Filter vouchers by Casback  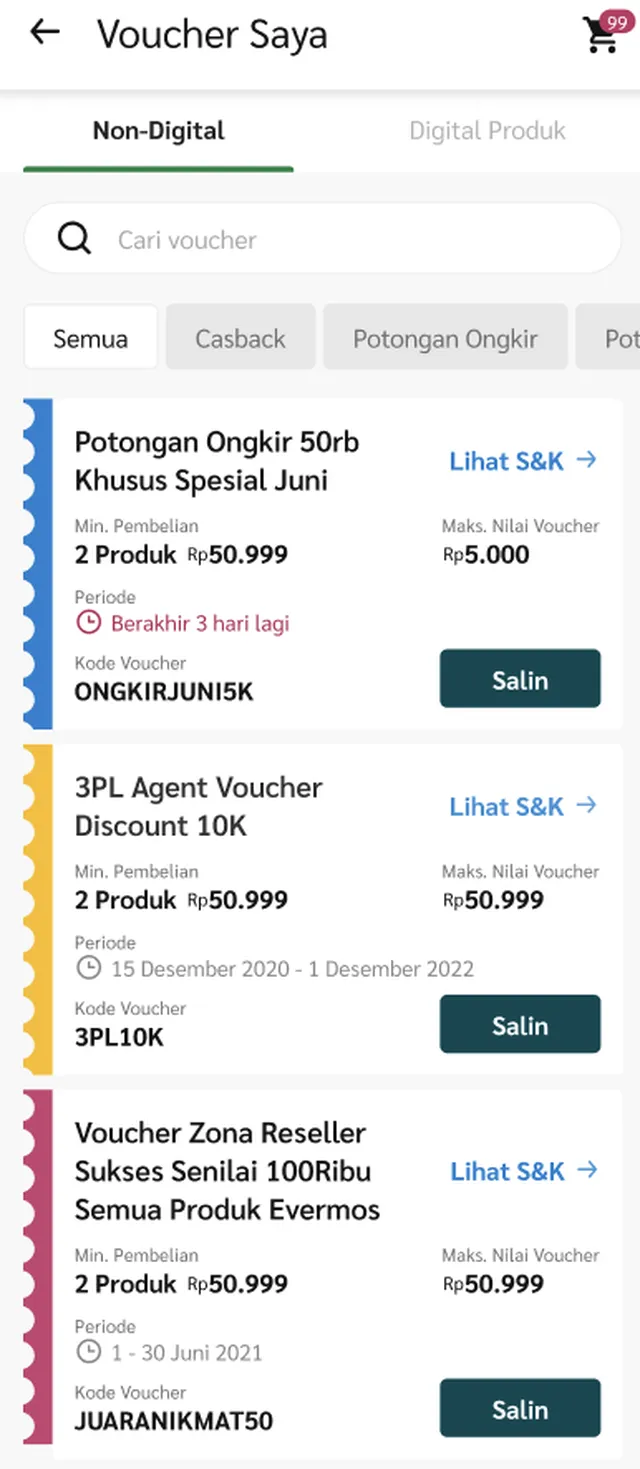(240, 338)
